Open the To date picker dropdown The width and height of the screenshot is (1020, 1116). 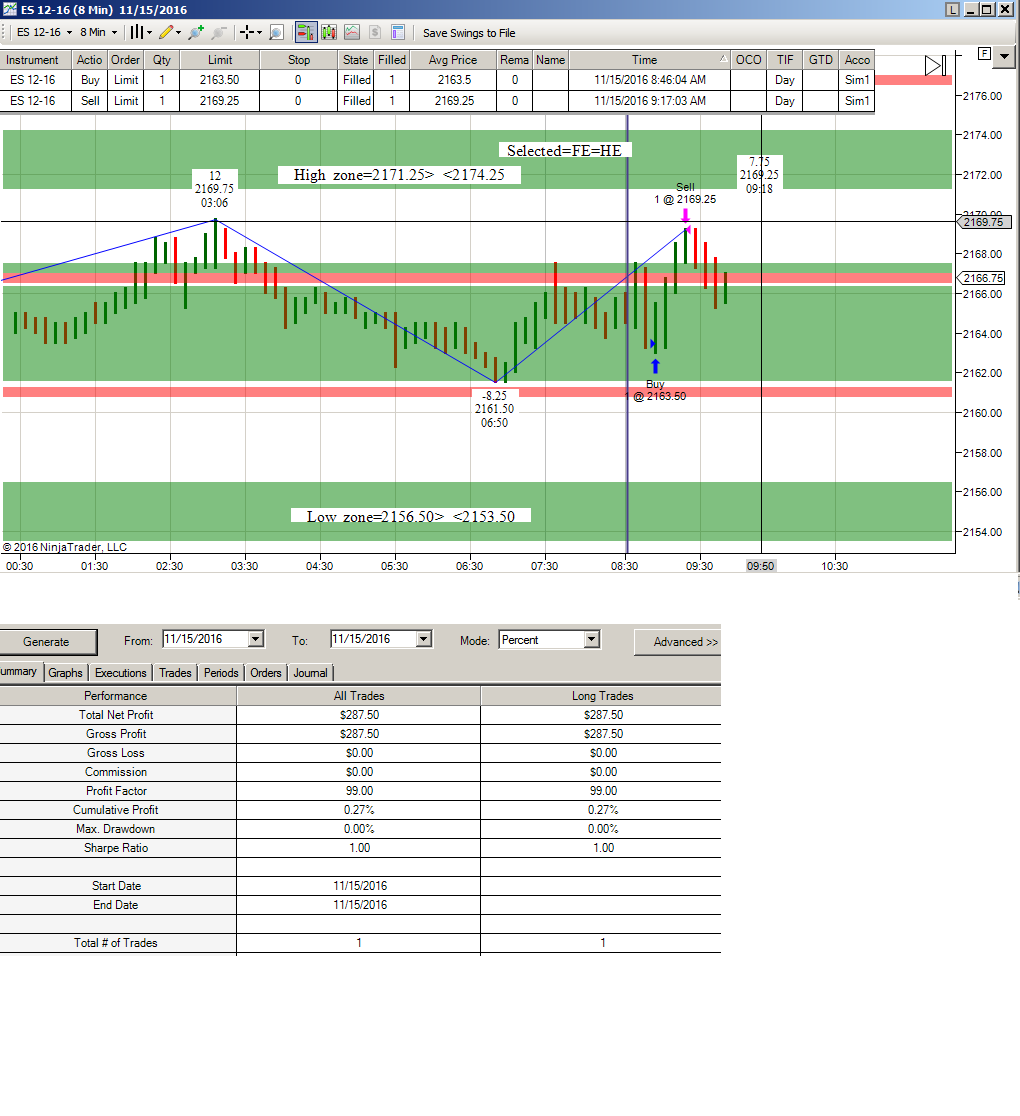pos(424,639)
